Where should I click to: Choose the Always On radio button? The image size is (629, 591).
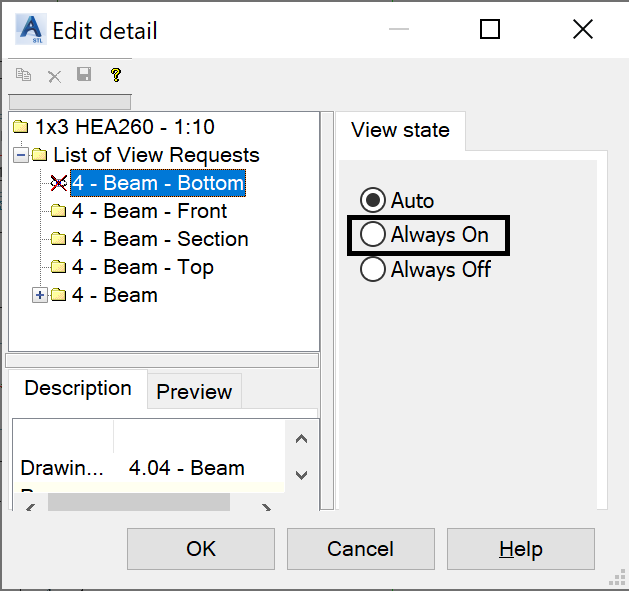[372, 235]
